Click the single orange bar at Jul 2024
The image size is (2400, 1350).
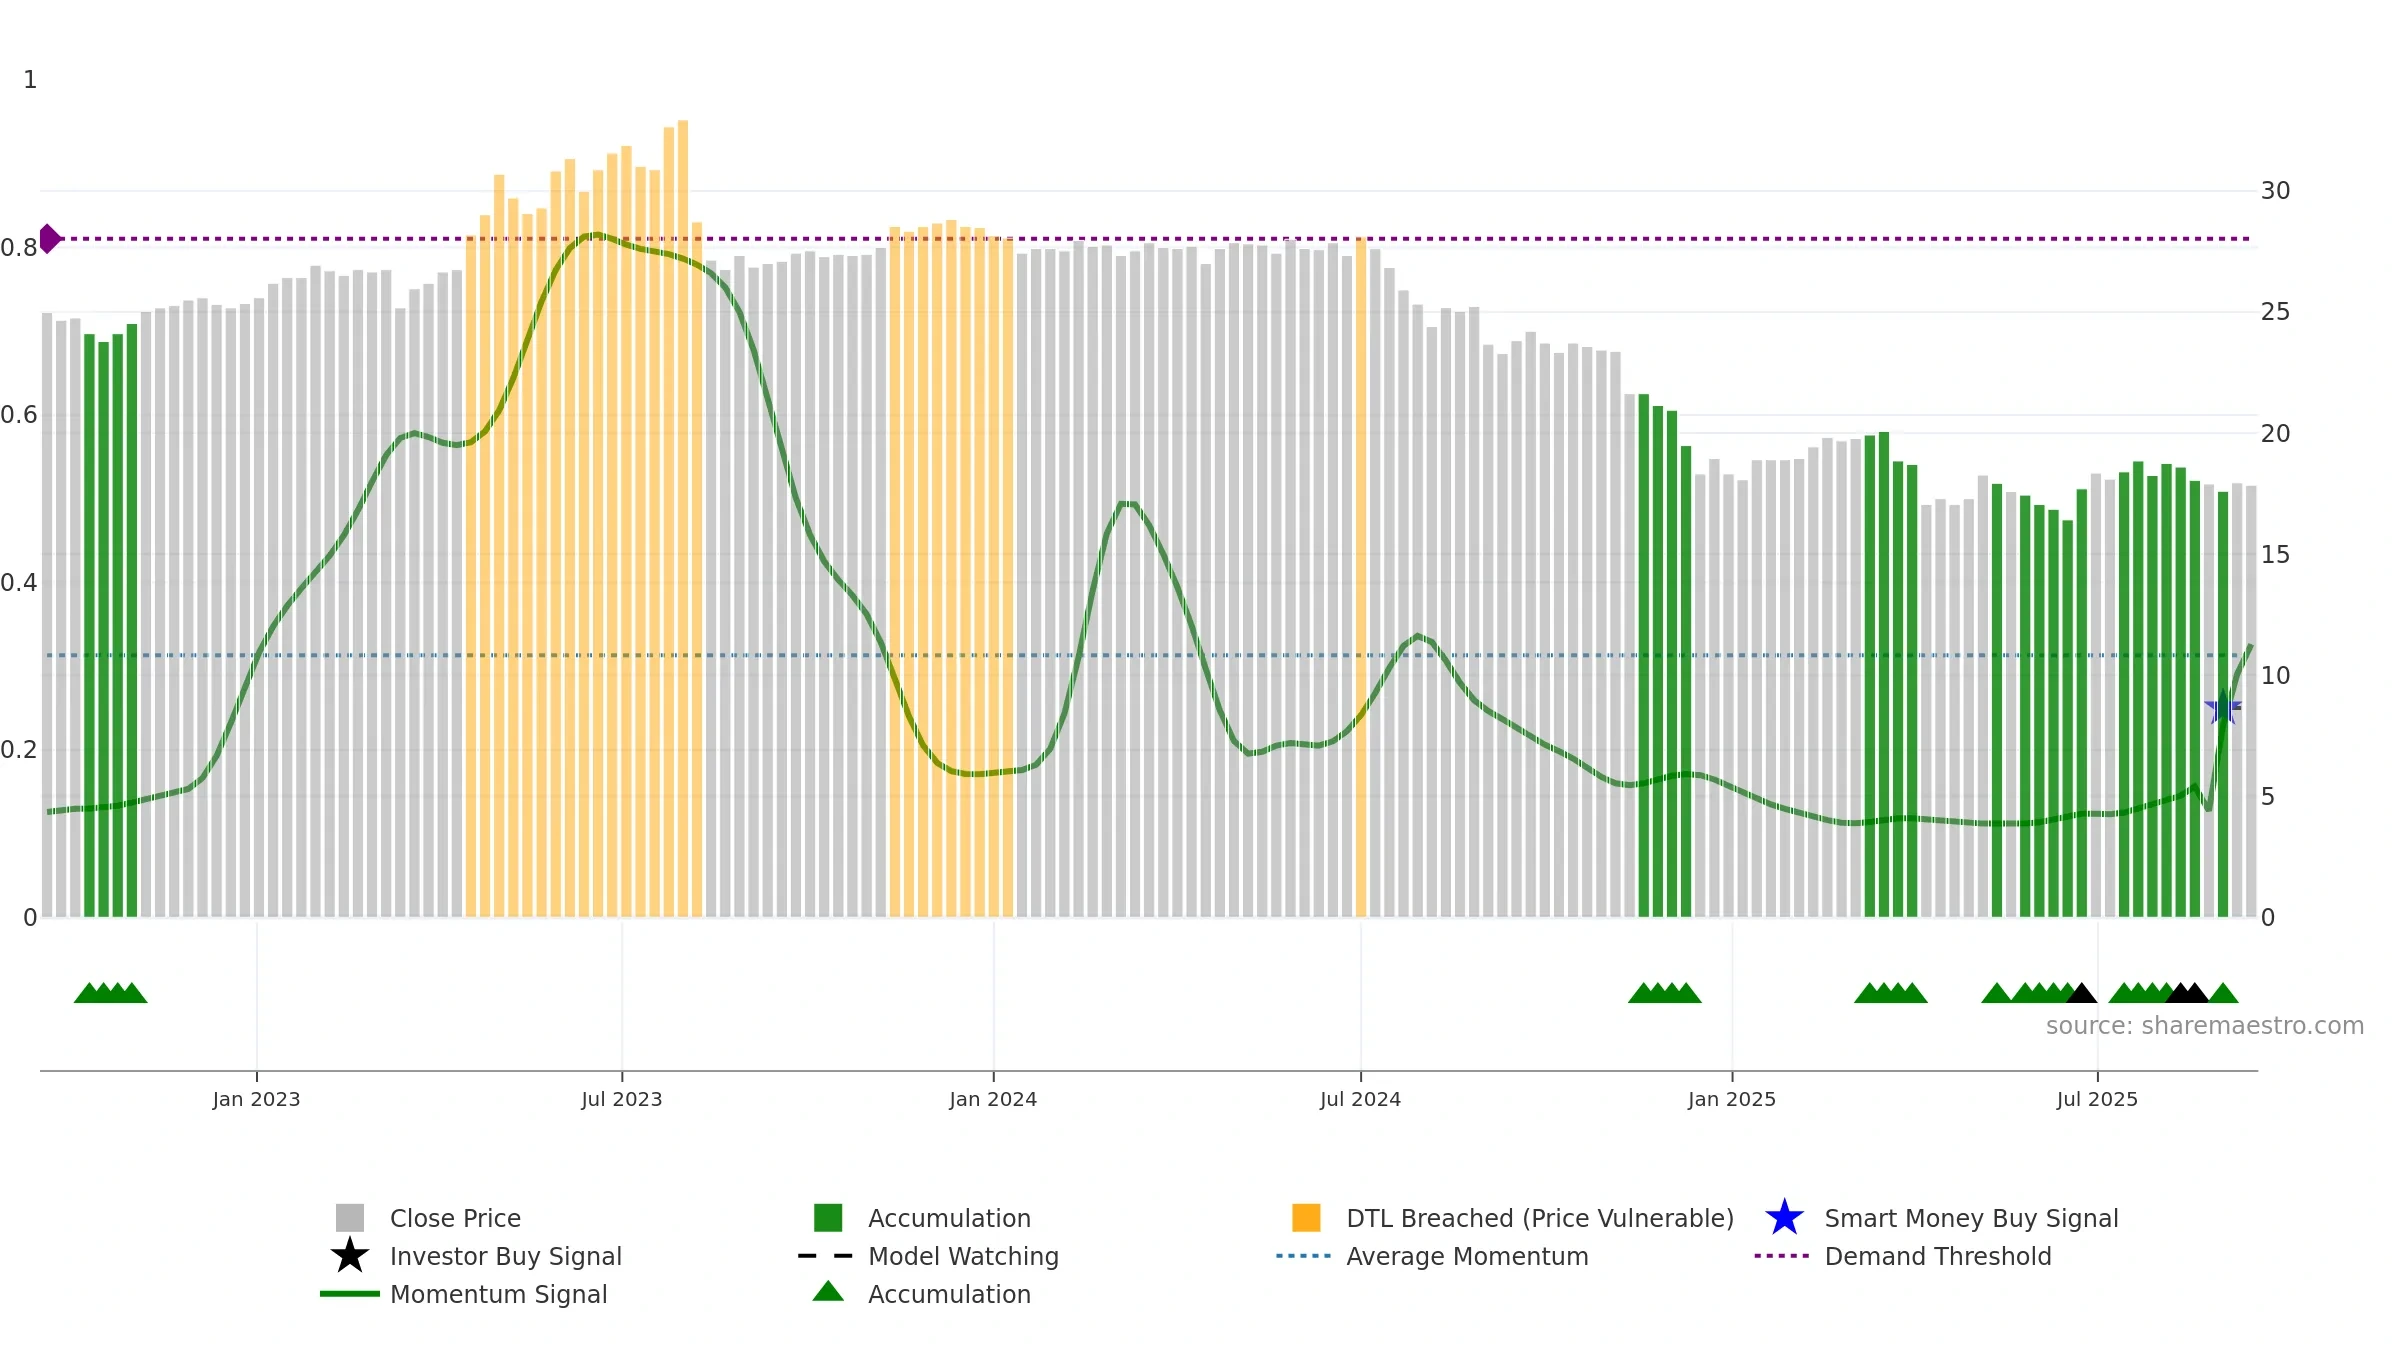(x=1361, y=577)
